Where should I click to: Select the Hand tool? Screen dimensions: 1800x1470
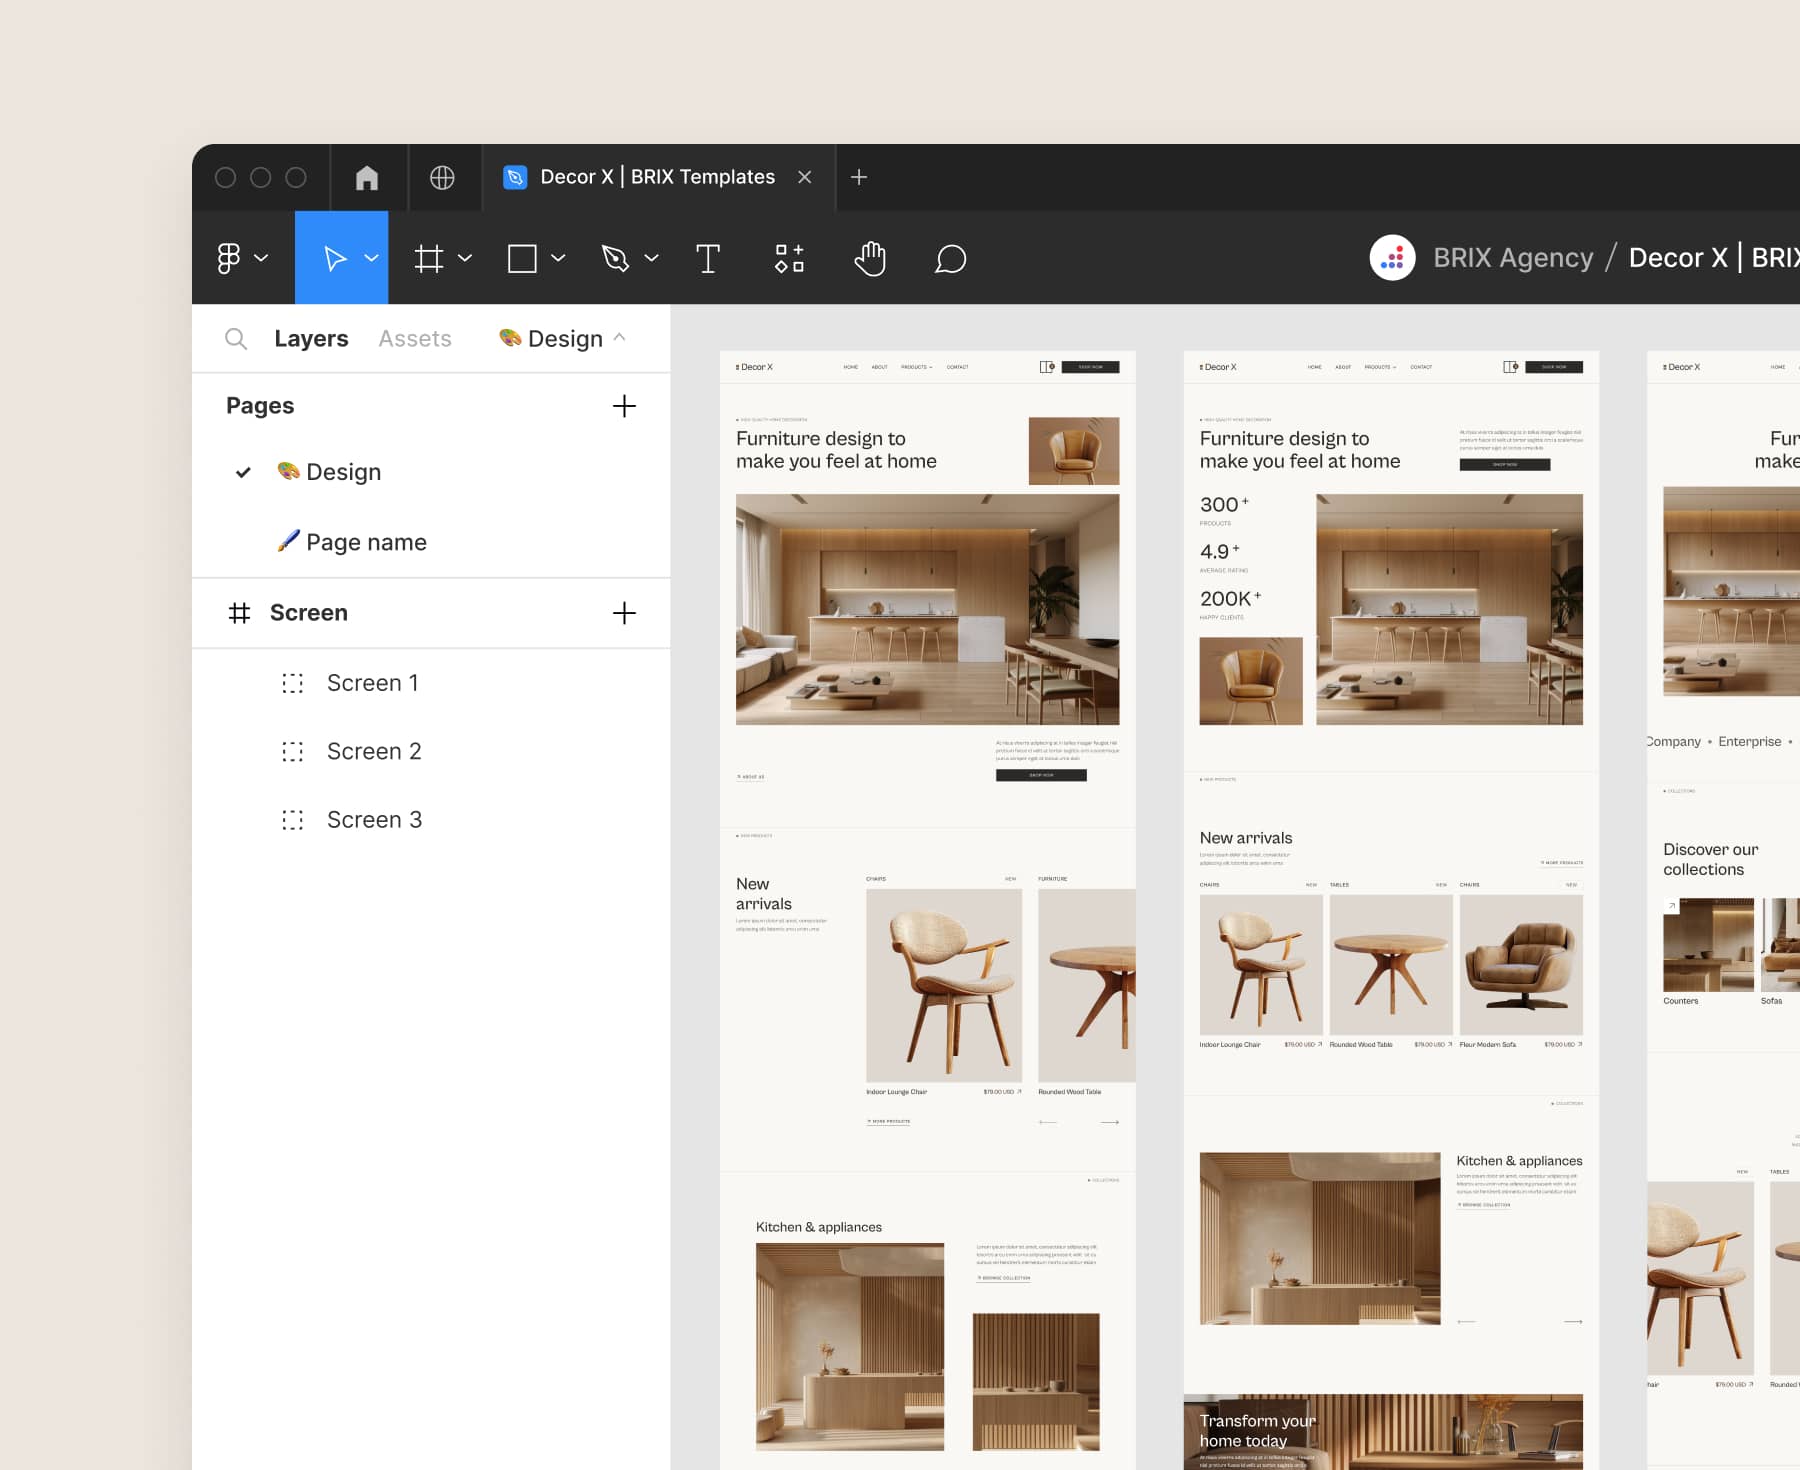(x=870, y=259)
